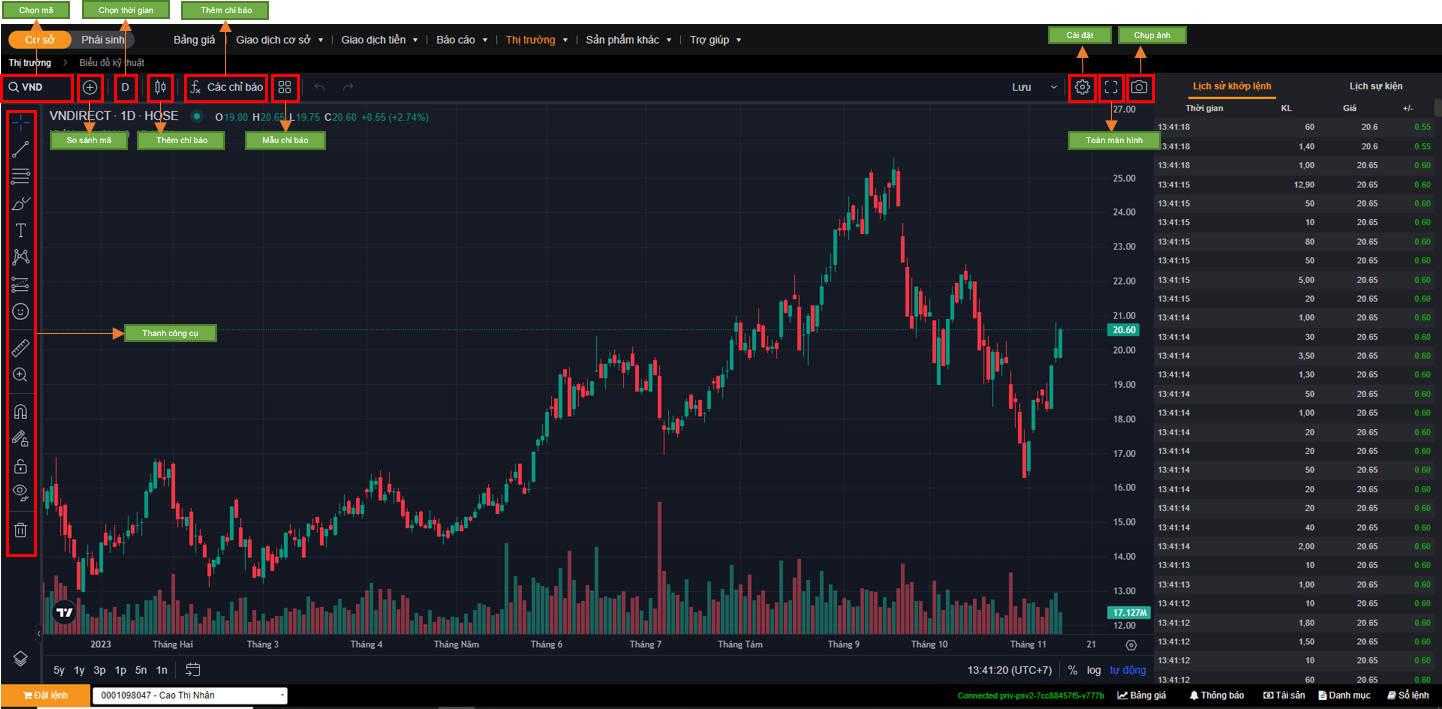Select the 5y time range

[x=59, y=670]
